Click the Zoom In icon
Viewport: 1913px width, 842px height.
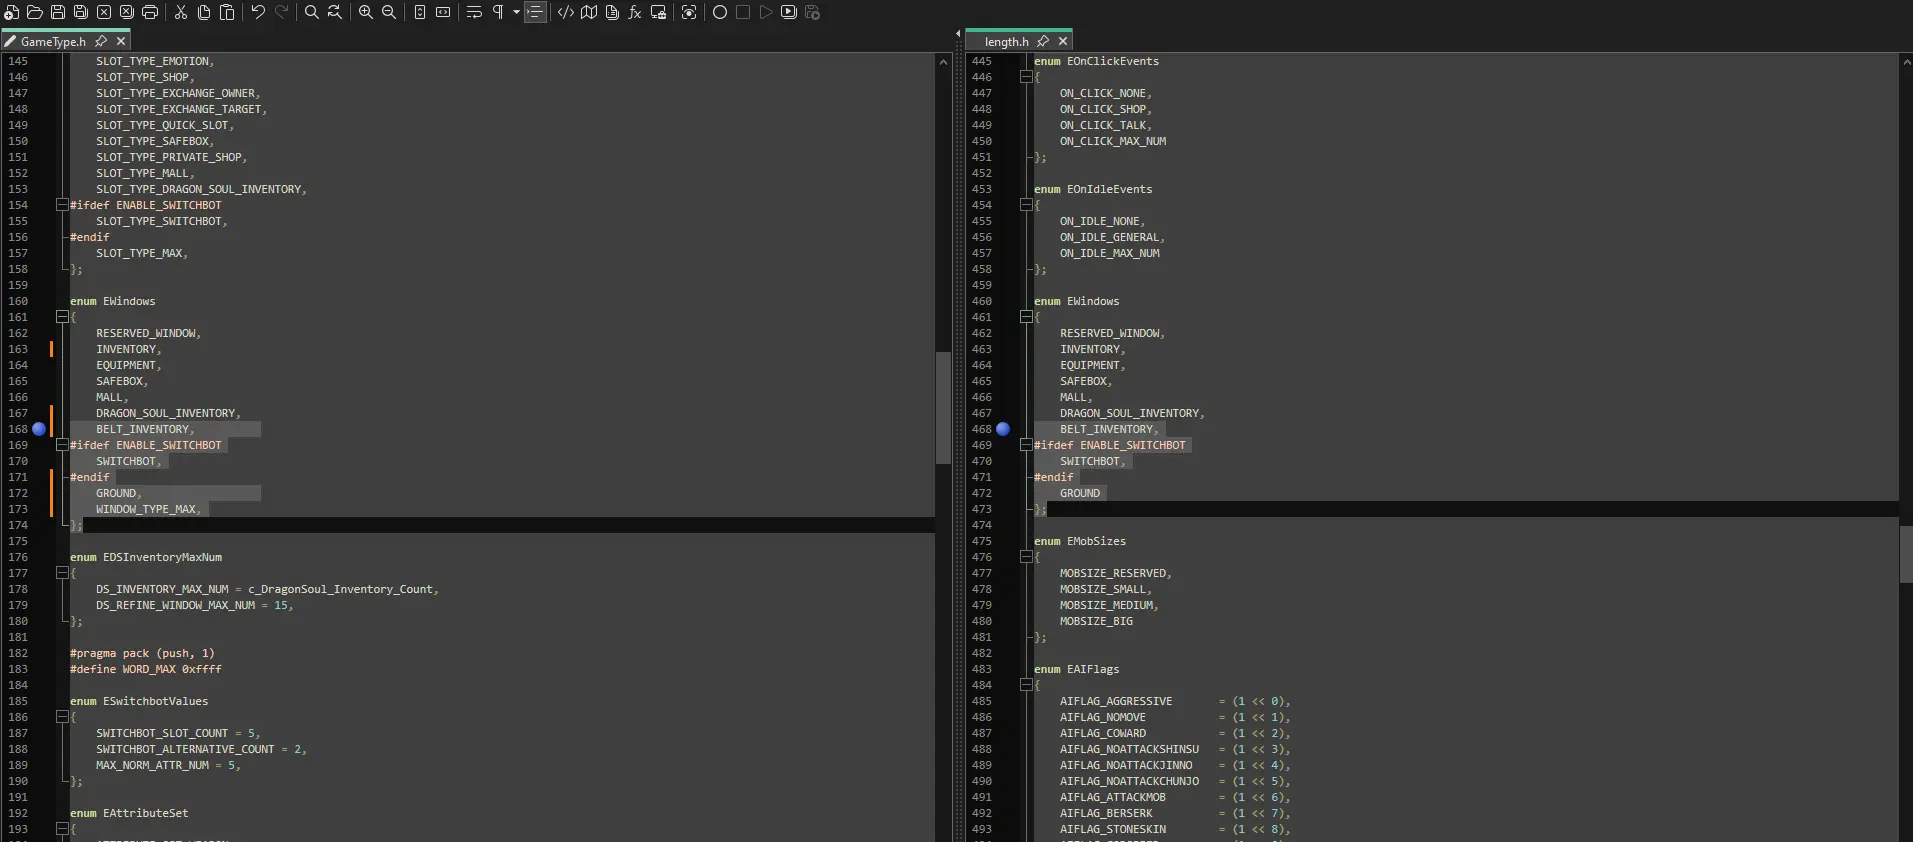tap(365, 12)
